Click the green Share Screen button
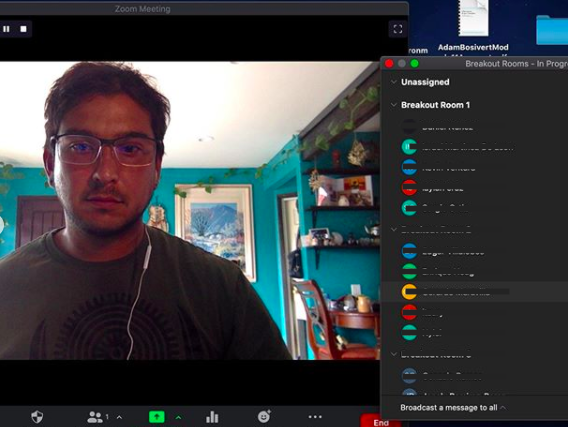The width and height of the screenshot is (568, 427). click(157, 417)
